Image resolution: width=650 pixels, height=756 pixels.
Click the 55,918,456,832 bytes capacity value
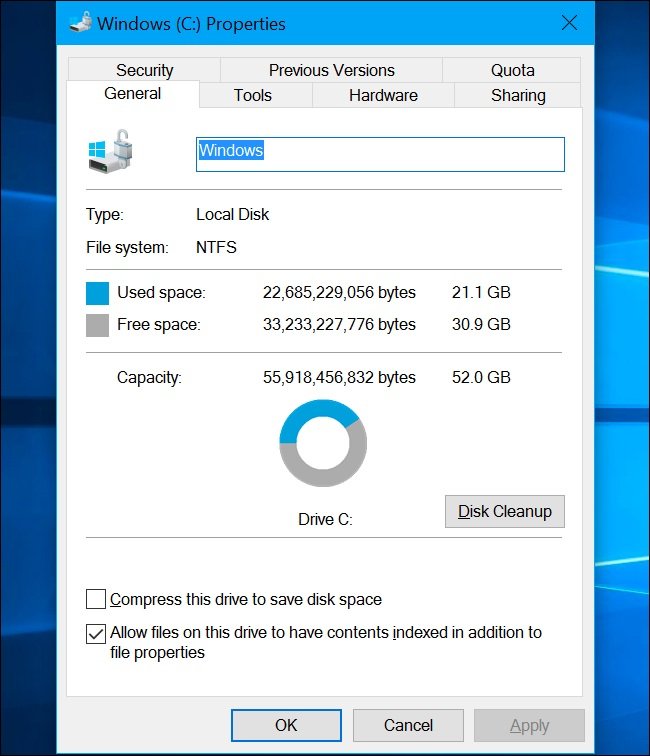(x=339, y=377)
